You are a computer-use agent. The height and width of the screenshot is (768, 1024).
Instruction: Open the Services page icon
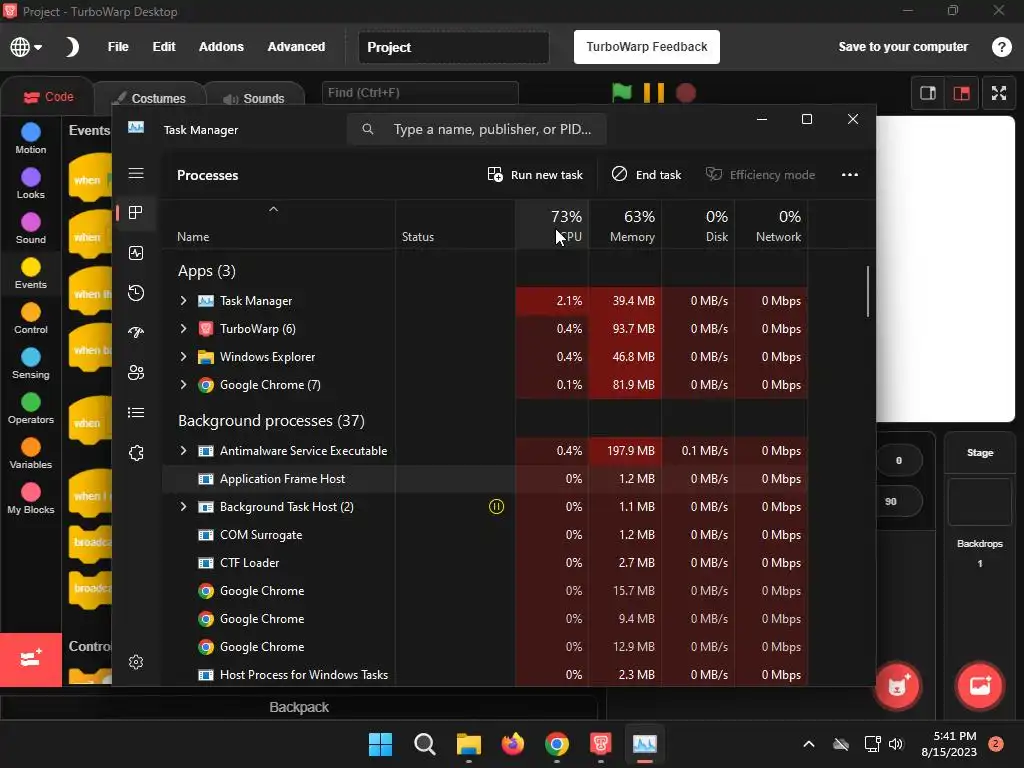(136, 453)
